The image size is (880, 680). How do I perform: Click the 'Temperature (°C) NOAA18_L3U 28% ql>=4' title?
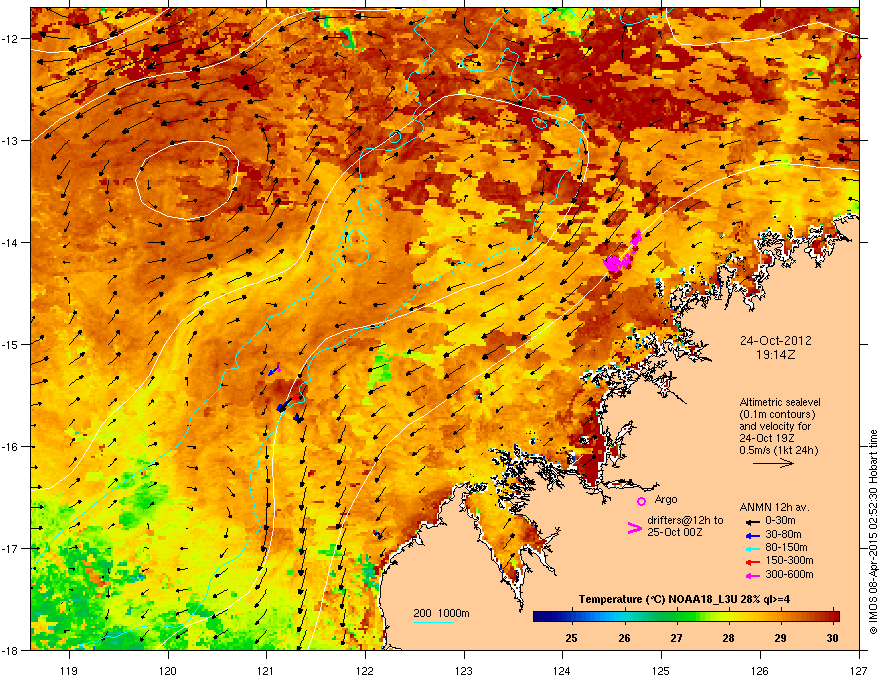coord(684,600)
